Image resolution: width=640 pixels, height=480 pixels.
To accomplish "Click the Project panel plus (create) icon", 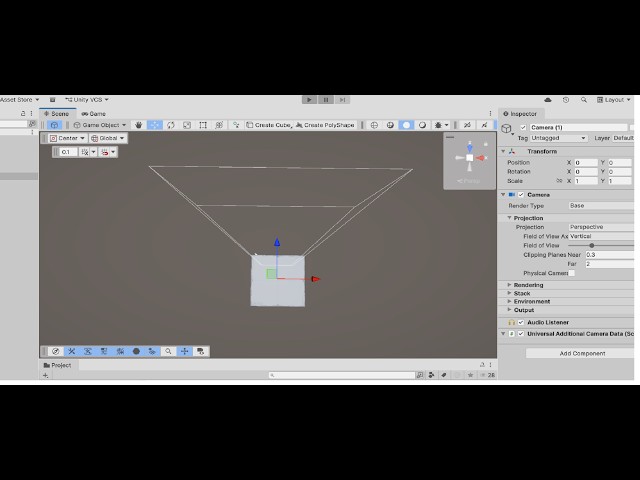I will tap(45, 375).
